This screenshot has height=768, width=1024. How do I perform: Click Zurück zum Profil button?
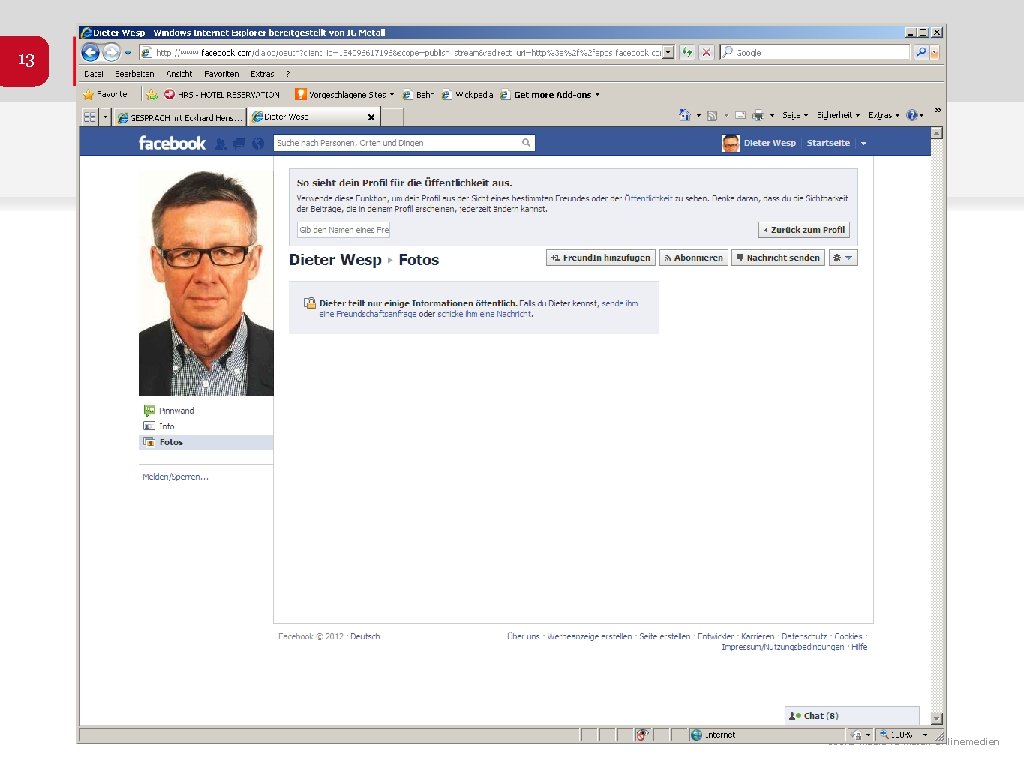[x=804, y=230]
